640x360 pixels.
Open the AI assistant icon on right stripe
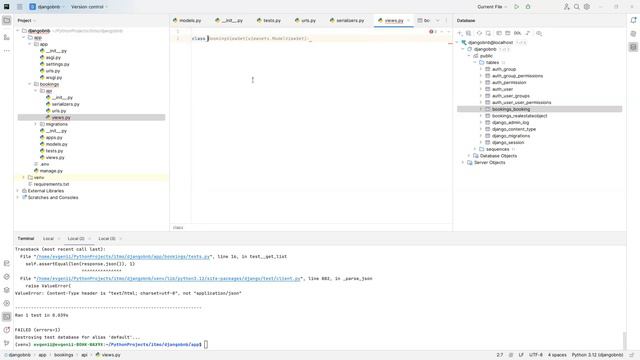point(633,34)
